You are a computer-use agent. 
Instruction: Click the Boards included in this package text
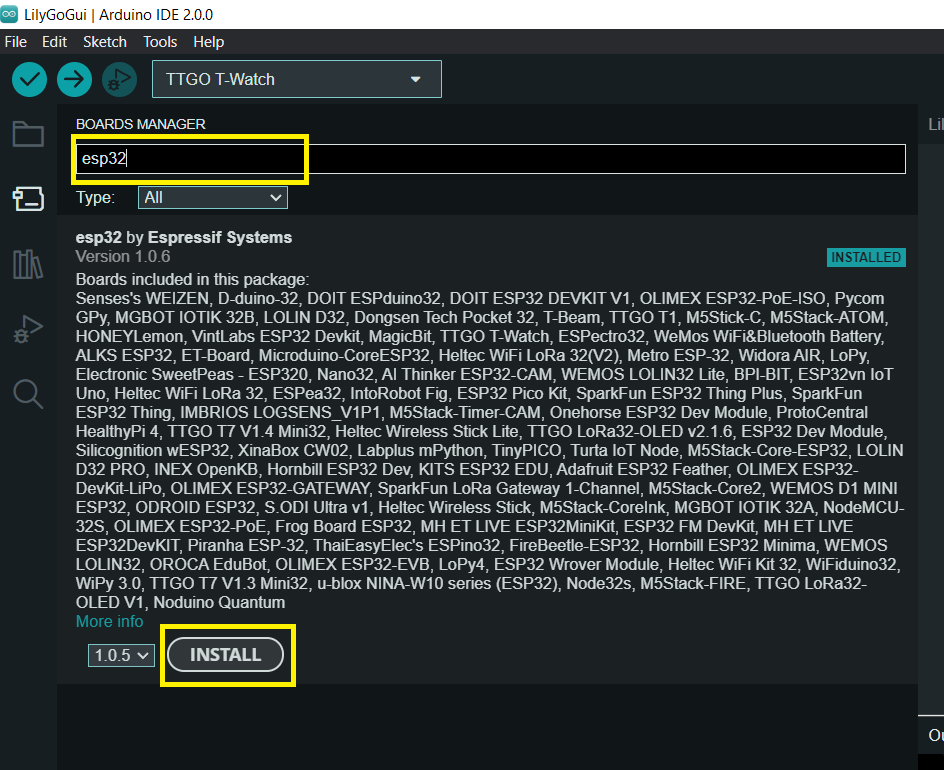193,279
